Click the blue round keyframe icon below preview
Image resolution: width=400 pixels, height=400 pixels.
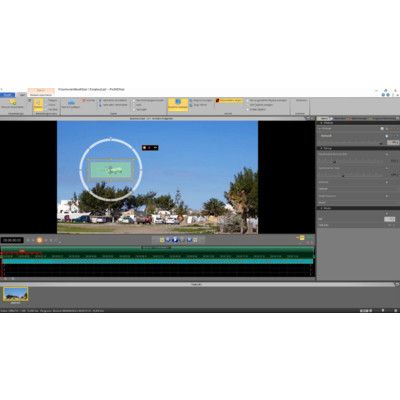[175, 240]
